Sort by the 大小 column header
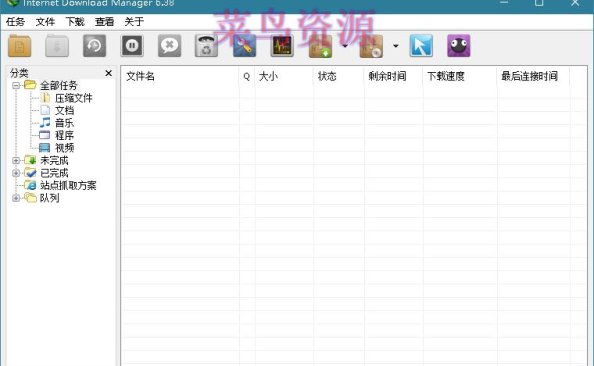Screen dimensions: 594x366 point(284,76)
